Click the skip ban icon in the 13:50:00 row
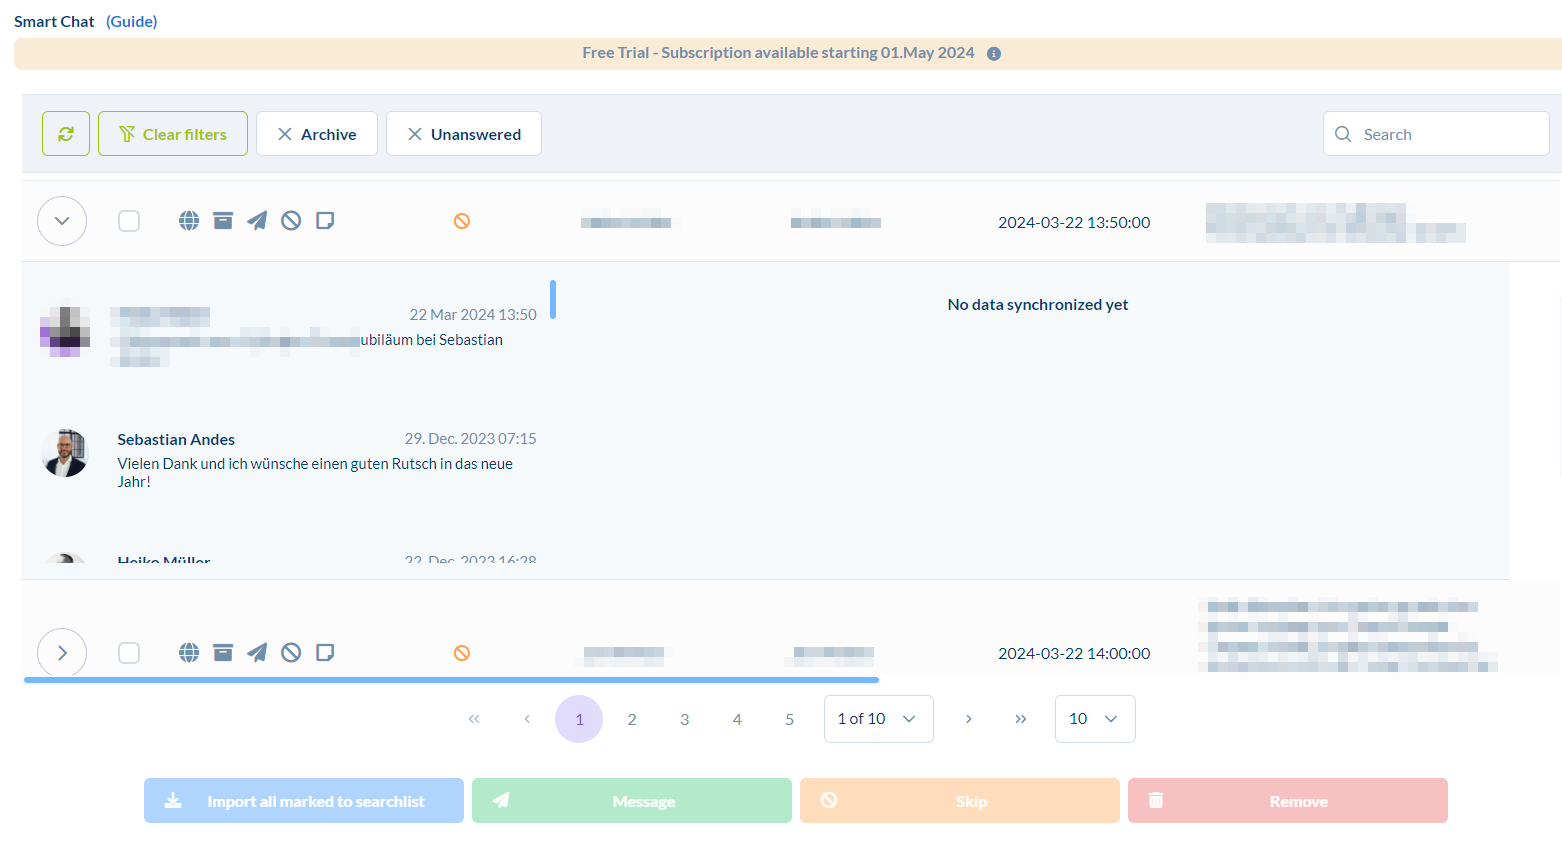Image resolution: width=1562 pixels, height=842 pixels. [291, 221]
